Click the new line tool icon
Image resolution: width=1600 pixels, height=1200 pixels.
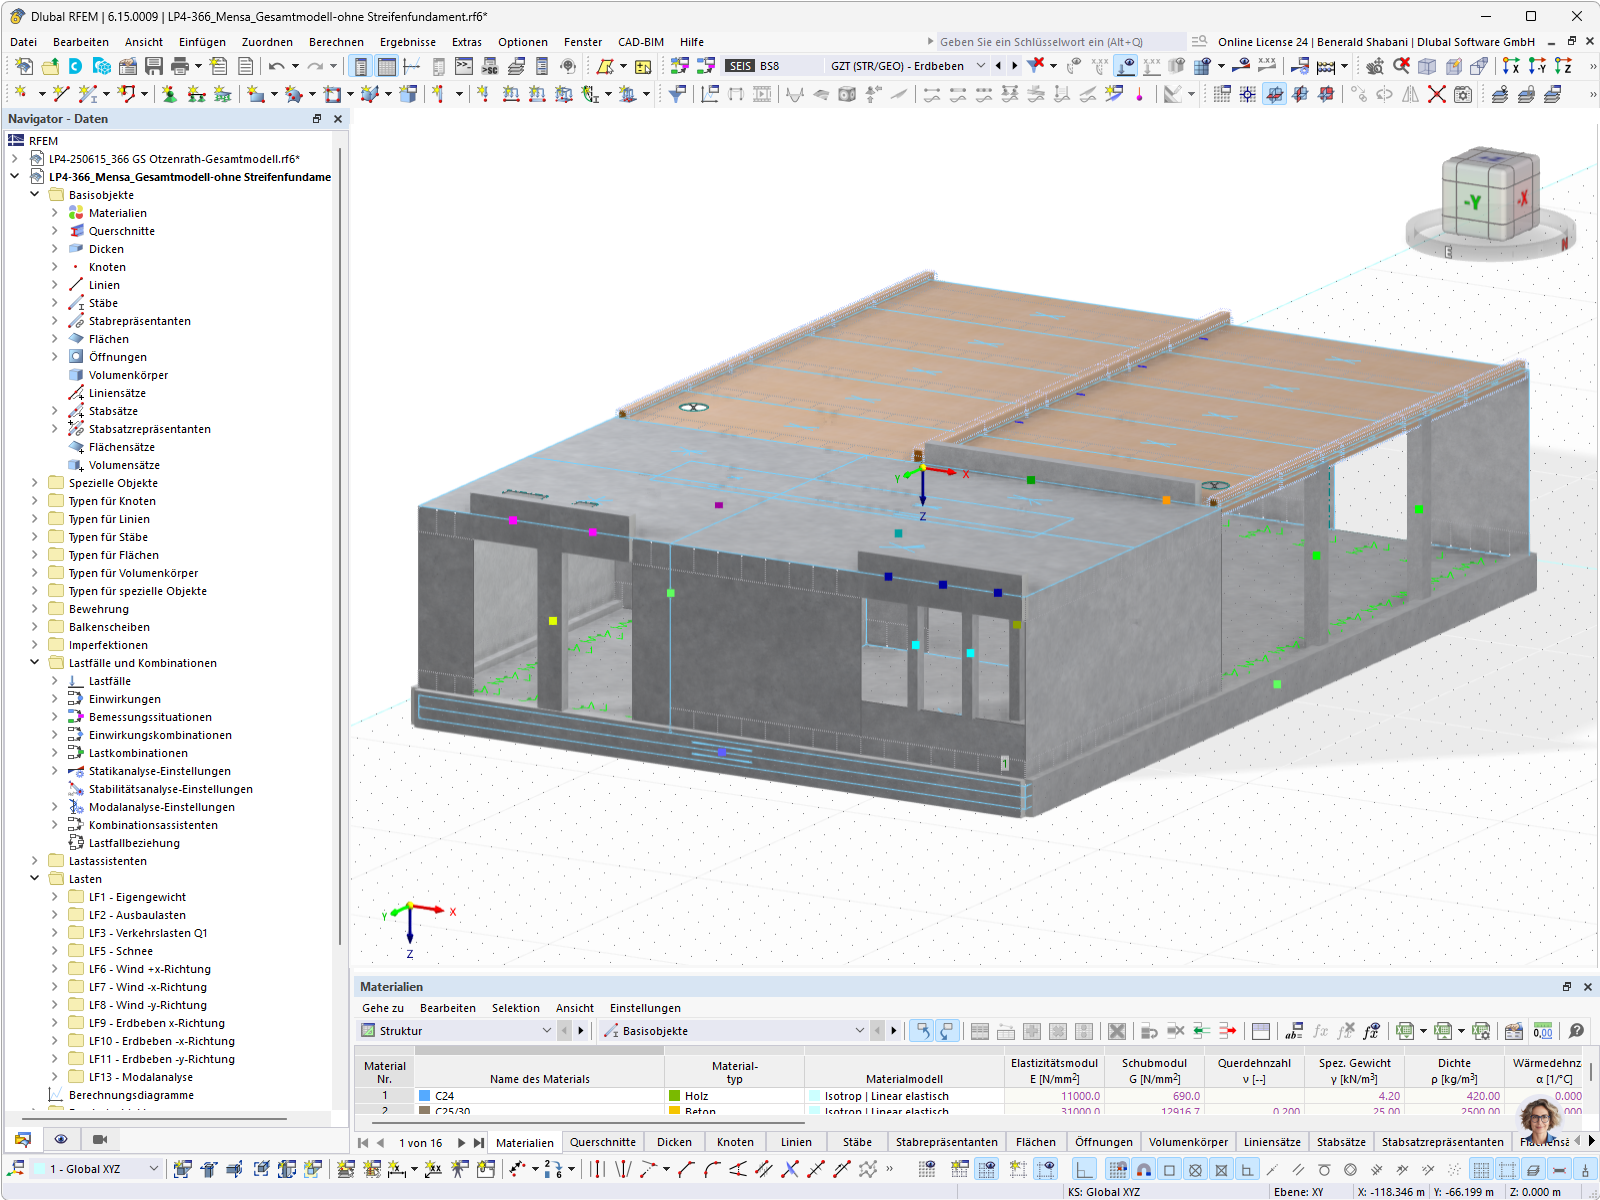tap(61, 94)
